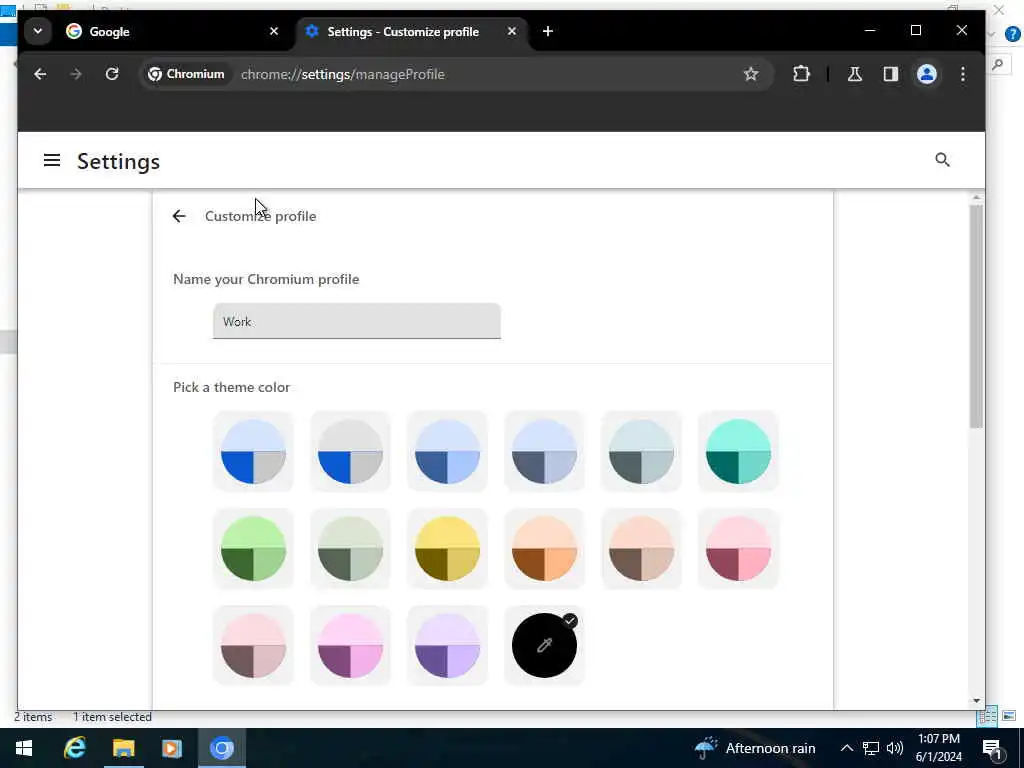Image resolution: width=1024 pixels, height=768 pixels.
Task: Open the tab search dropdown arrow
Action: click(38, 31)
